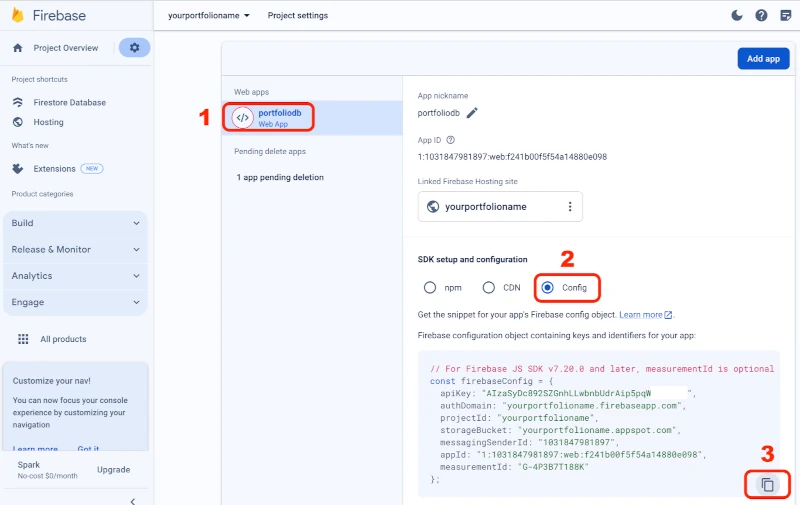
Task: Click Project settings breadcrumb title
Action: pos(298,15)
